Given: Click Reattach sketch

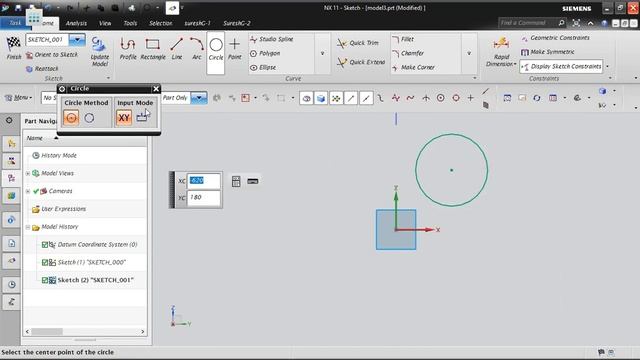Looking at the screenshot, I should (x=42, y=69).
